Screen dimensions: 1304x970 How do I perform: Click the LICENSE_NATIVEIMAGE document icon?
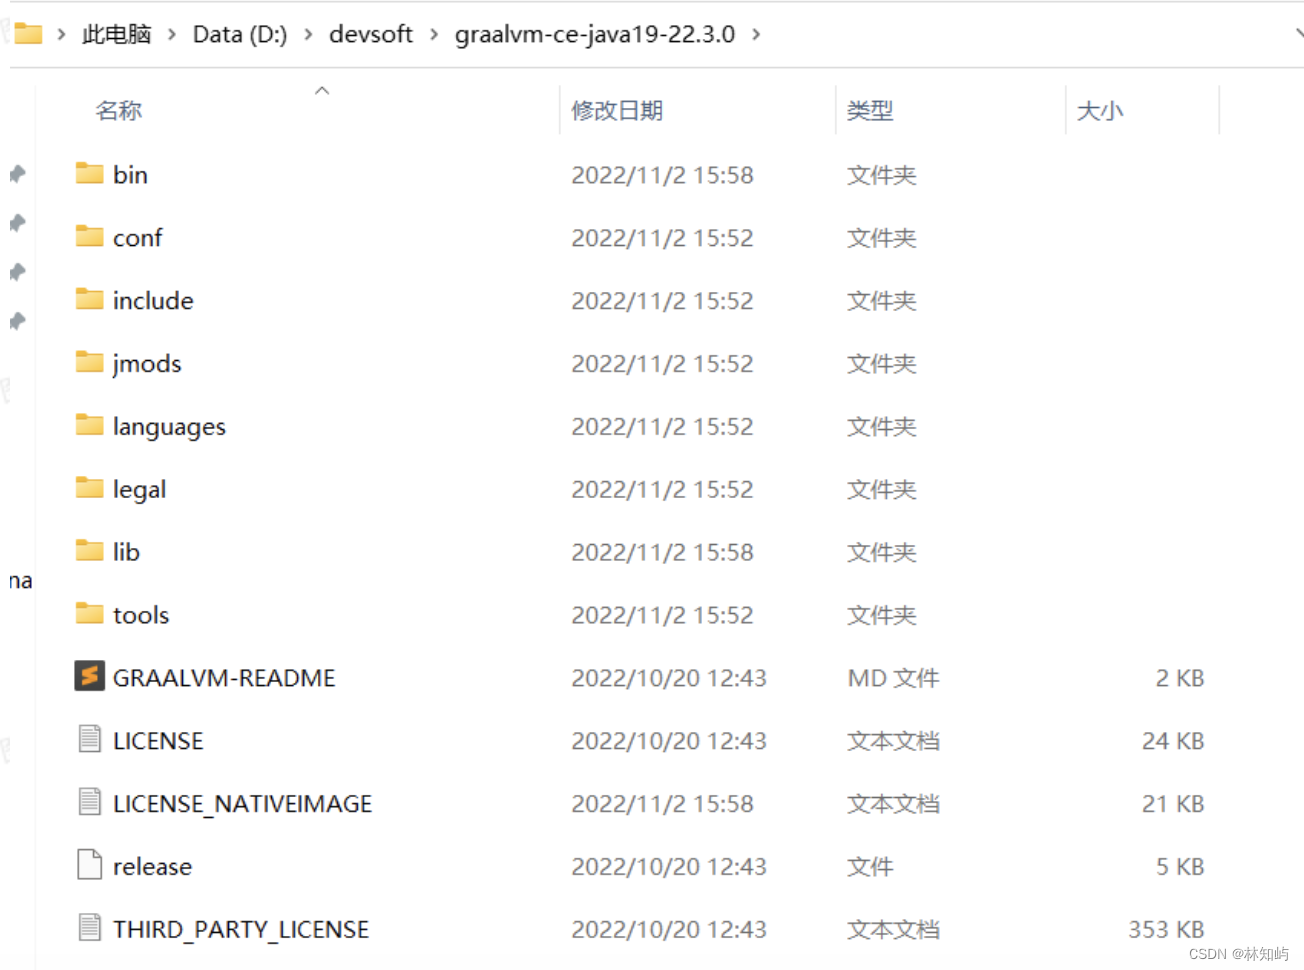click(x=89, y=803)
